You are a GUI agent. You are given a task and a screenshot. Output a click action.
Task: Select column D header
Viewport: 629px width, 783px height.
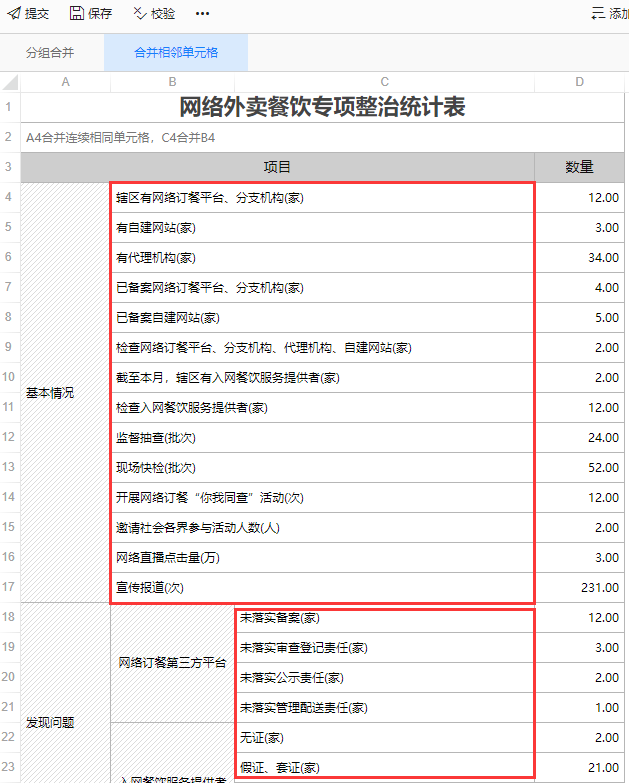(x=580, y=82)
